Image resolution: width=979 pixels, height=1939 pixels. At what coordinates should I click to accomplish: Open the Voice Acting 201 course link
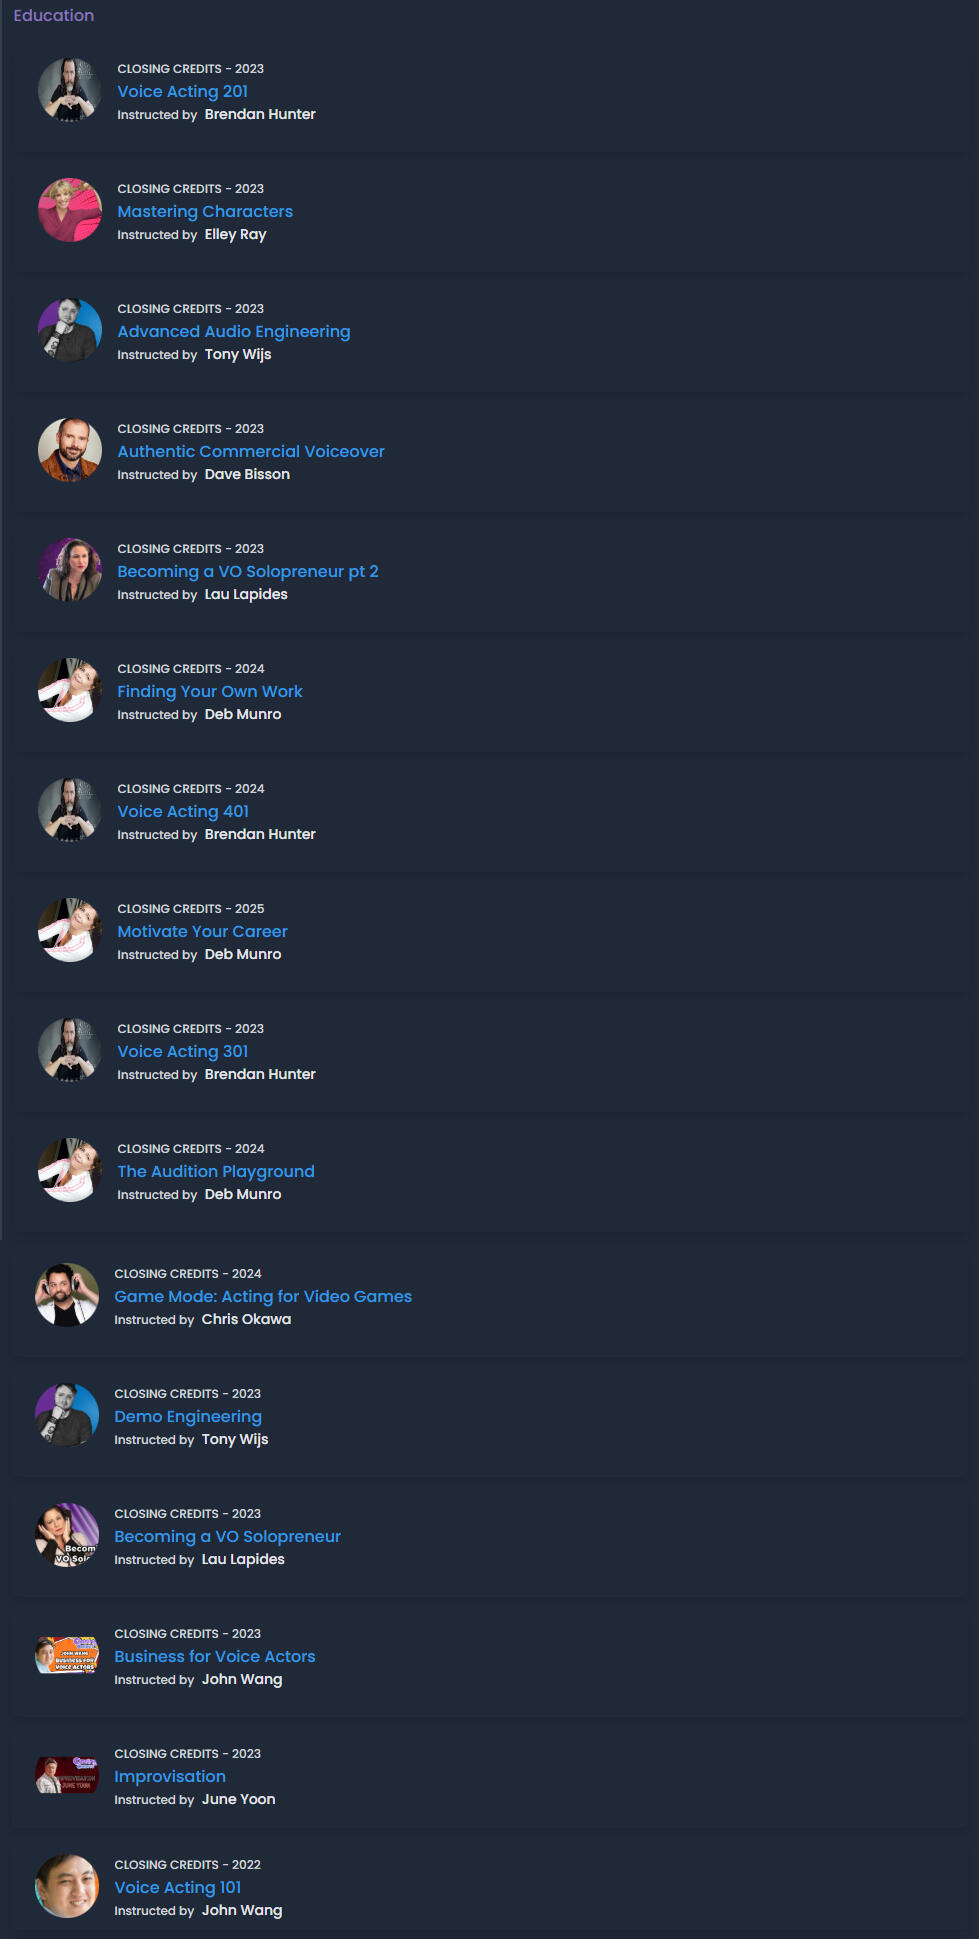pos(182,91)
